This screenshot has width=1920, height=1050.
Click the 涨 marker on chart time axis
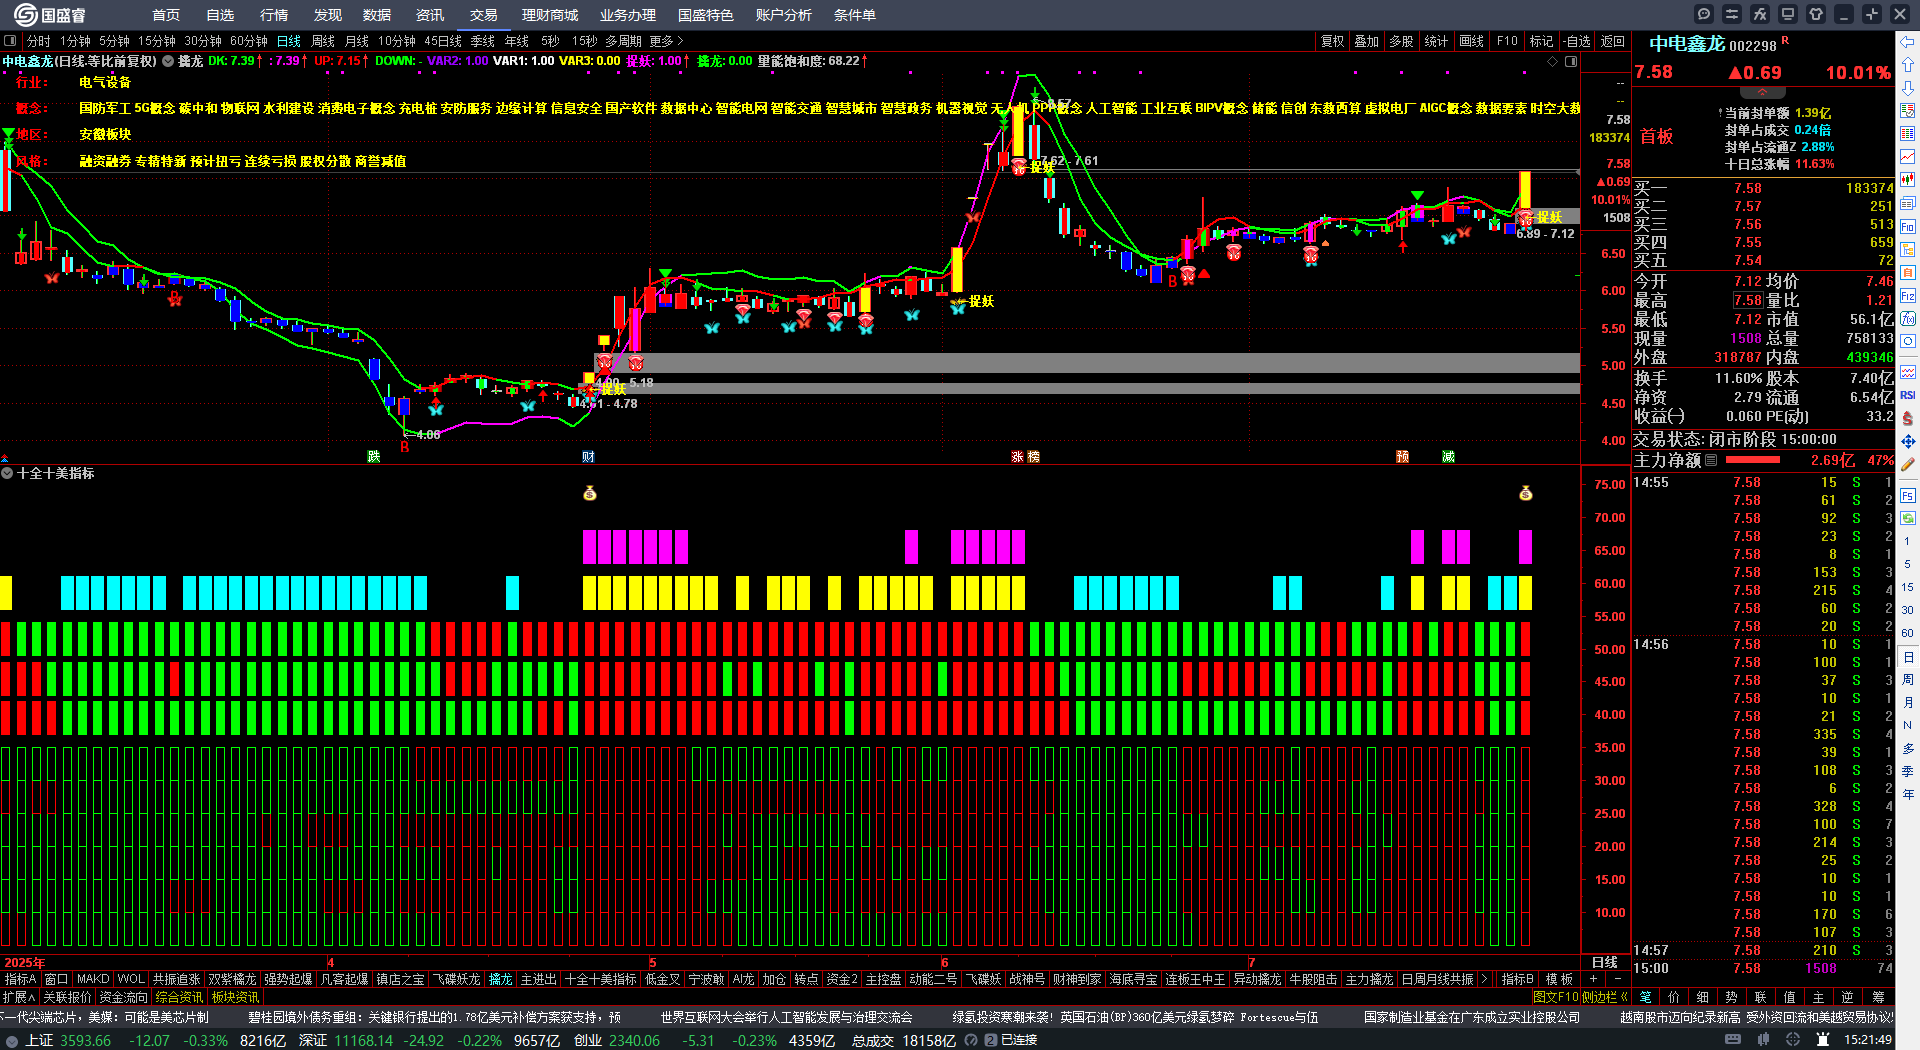1017,456
